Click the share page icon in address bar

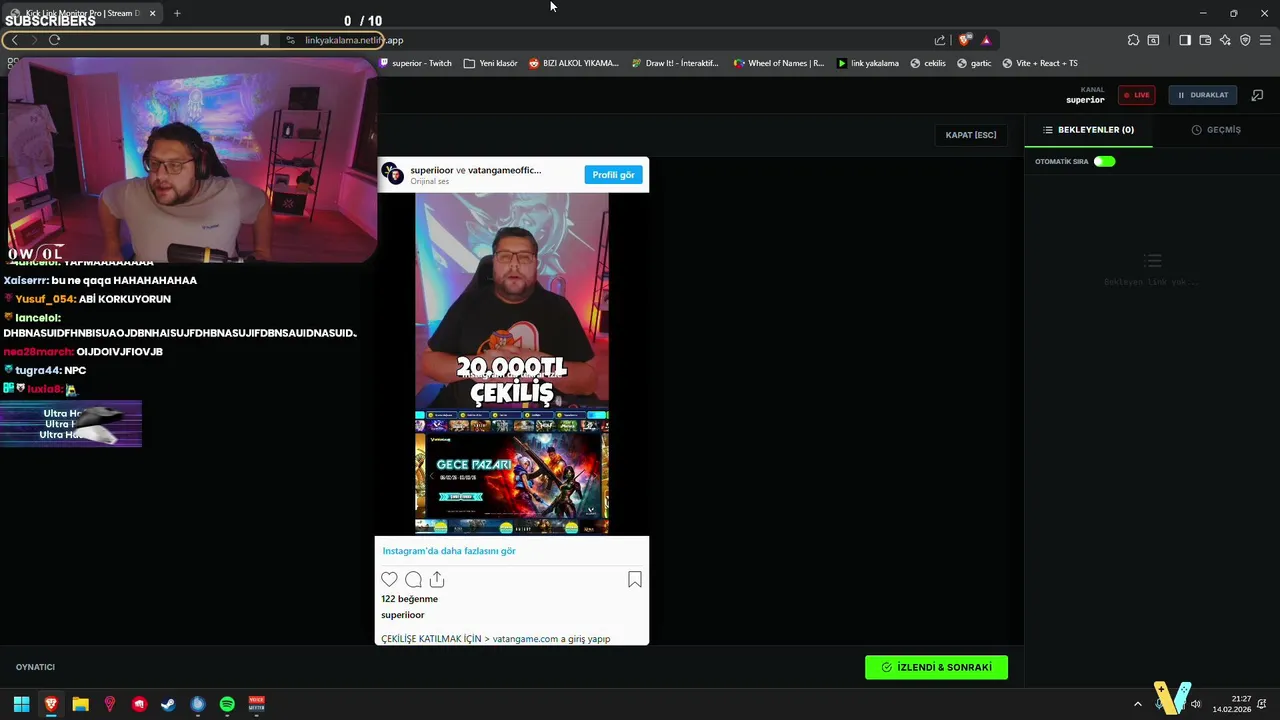(x=940, y=40)
